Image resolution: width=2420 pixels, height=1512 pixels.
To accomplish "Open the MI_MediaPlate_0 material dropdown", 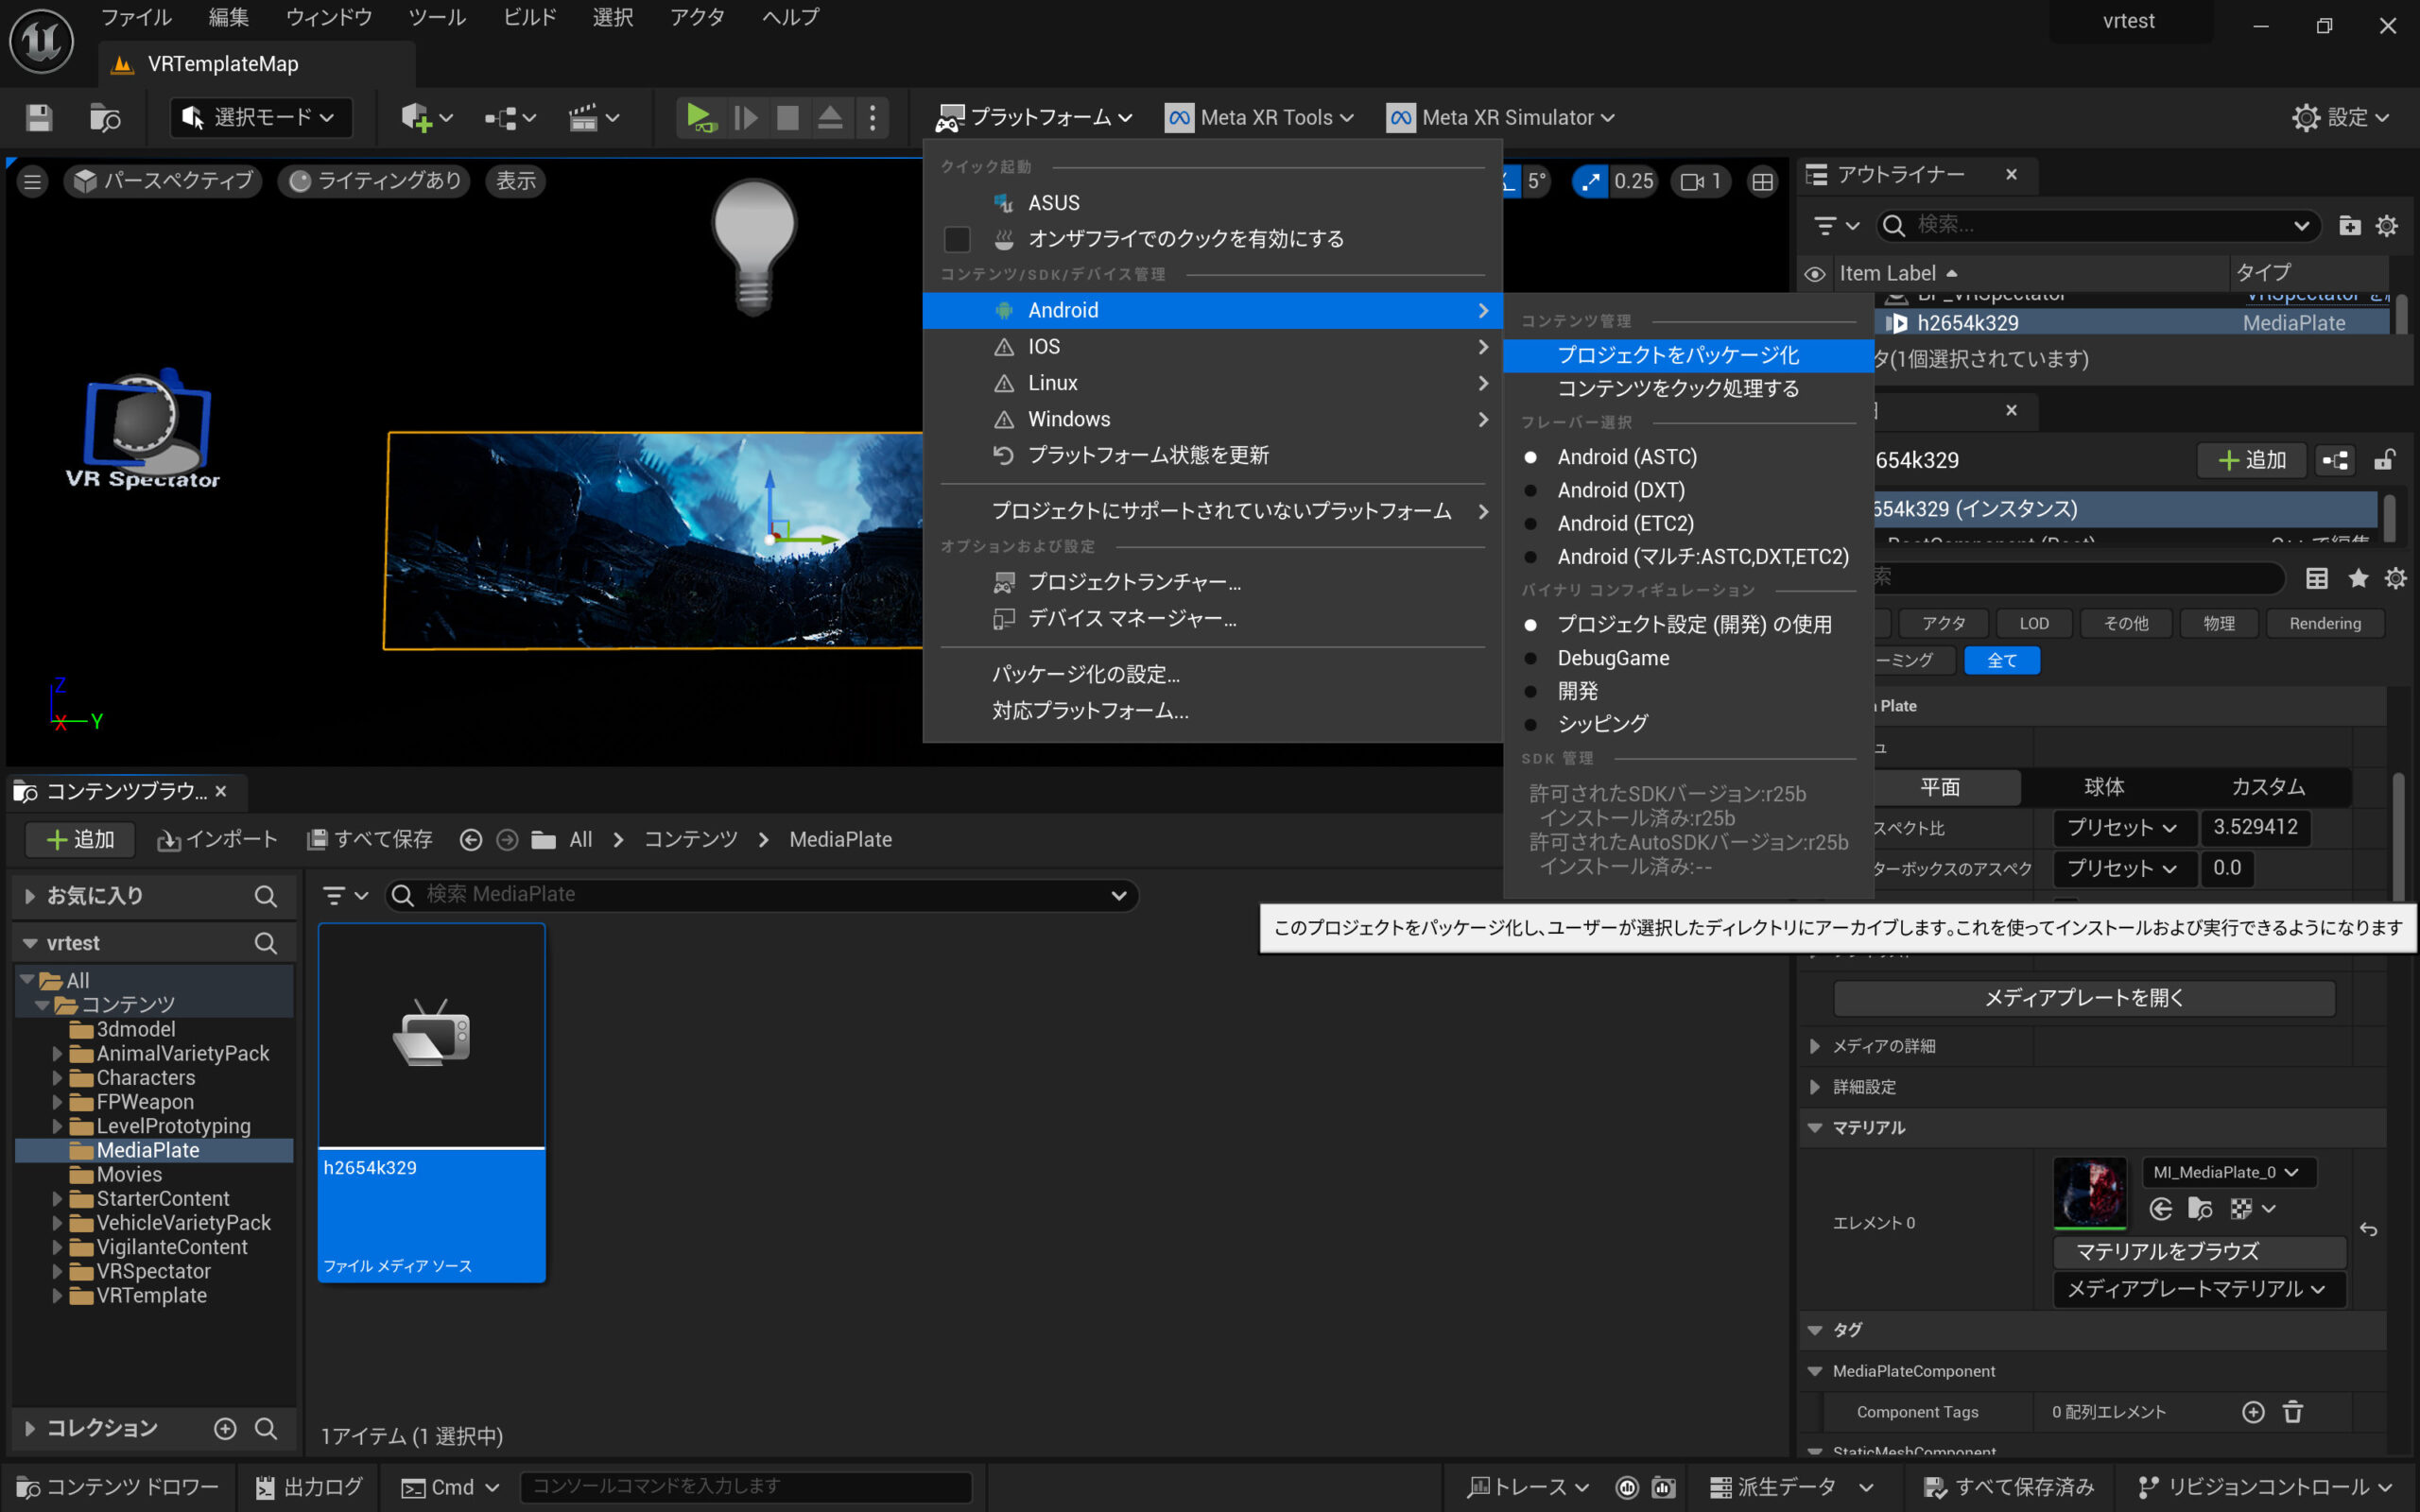I will 2226,1172.
